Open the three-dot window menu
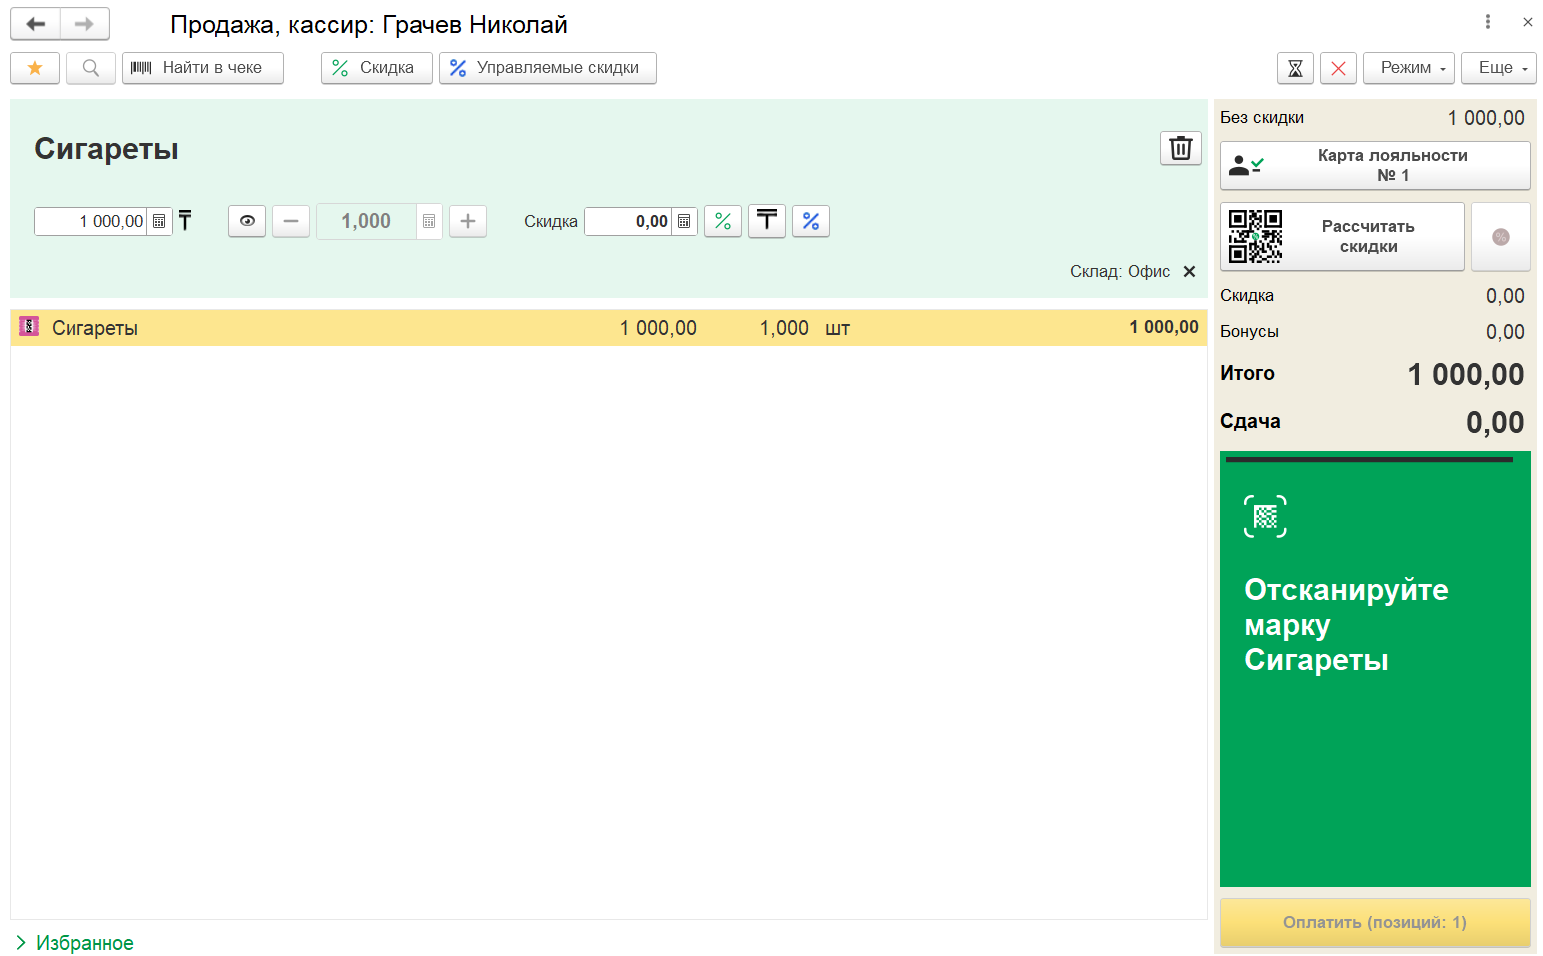 [x=1488, y=22]
